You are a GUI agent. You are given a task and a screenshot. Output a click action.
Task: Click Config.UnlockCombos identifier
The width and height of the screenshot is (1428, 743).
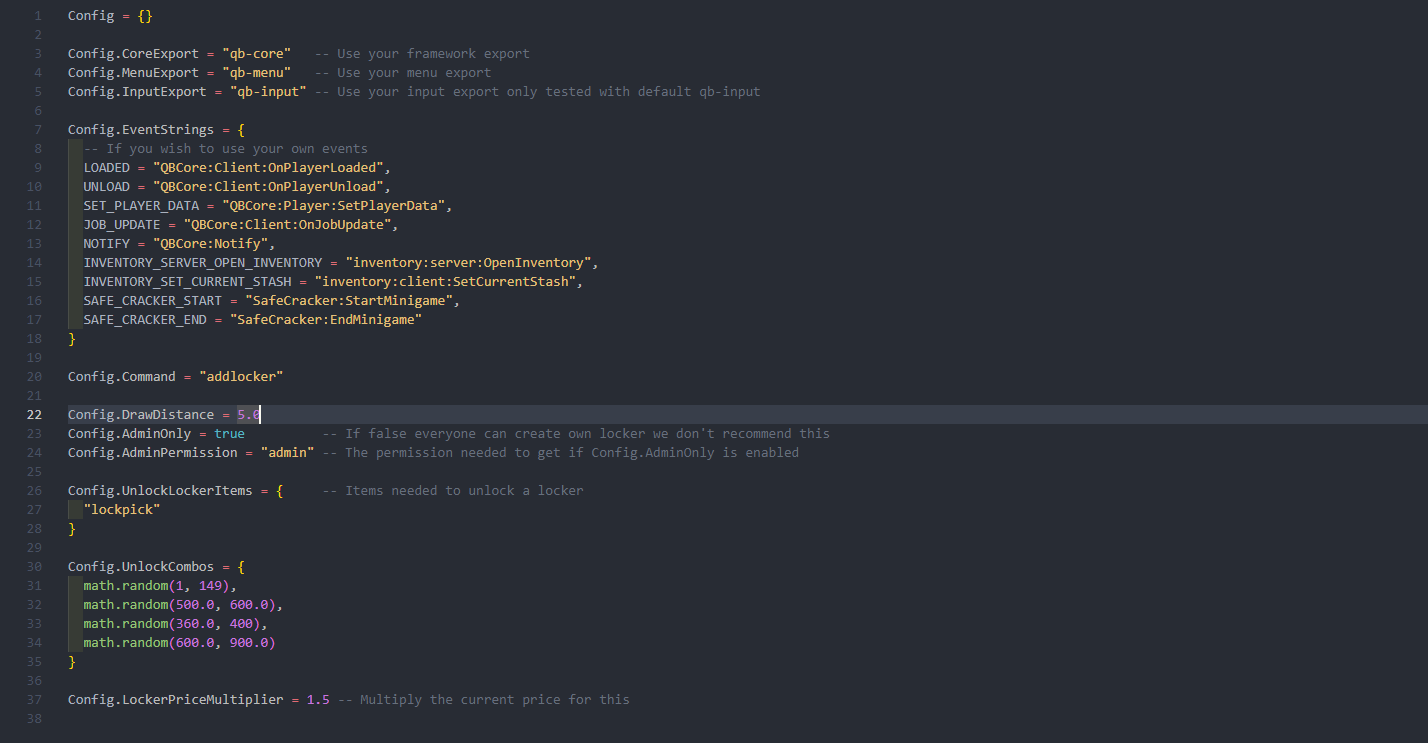[x=141, y=567]
